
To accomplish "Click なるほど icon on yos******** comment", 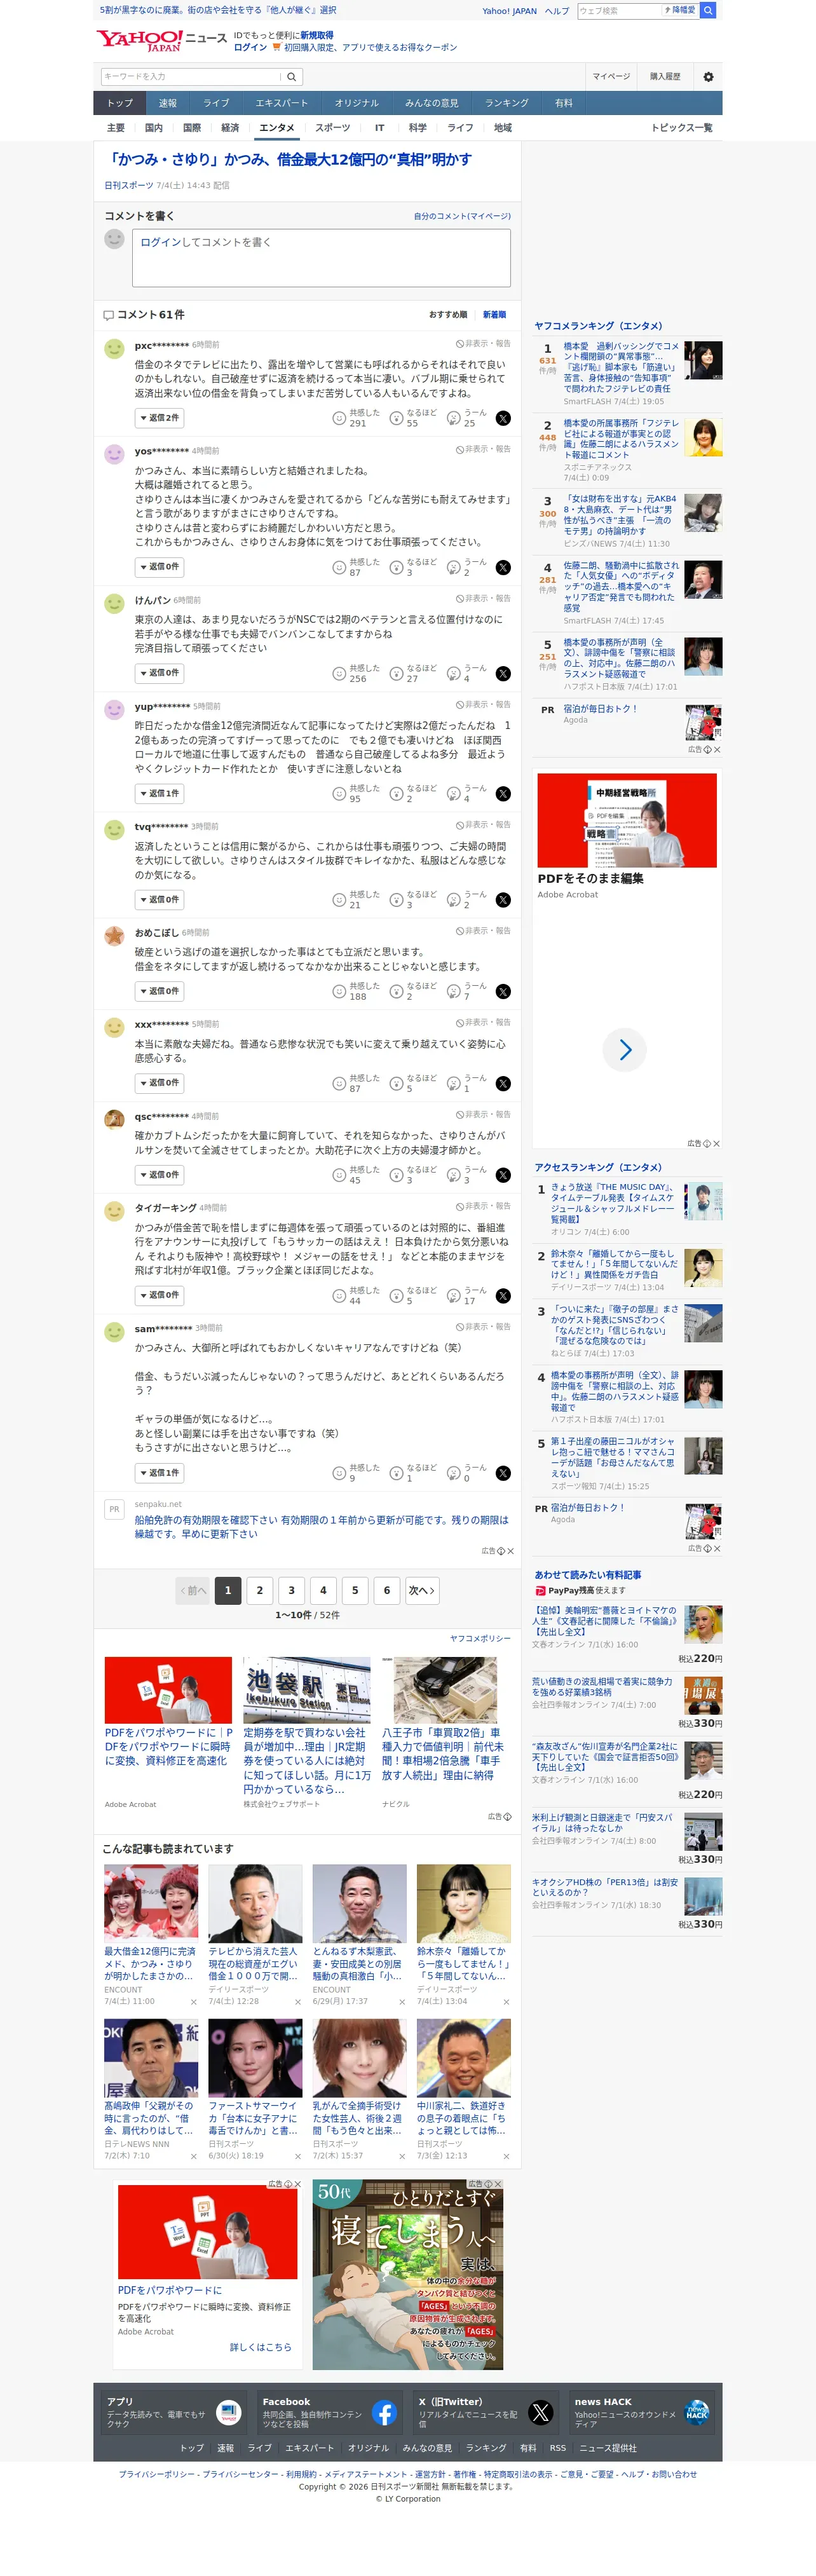I will [x=396, y=568].
